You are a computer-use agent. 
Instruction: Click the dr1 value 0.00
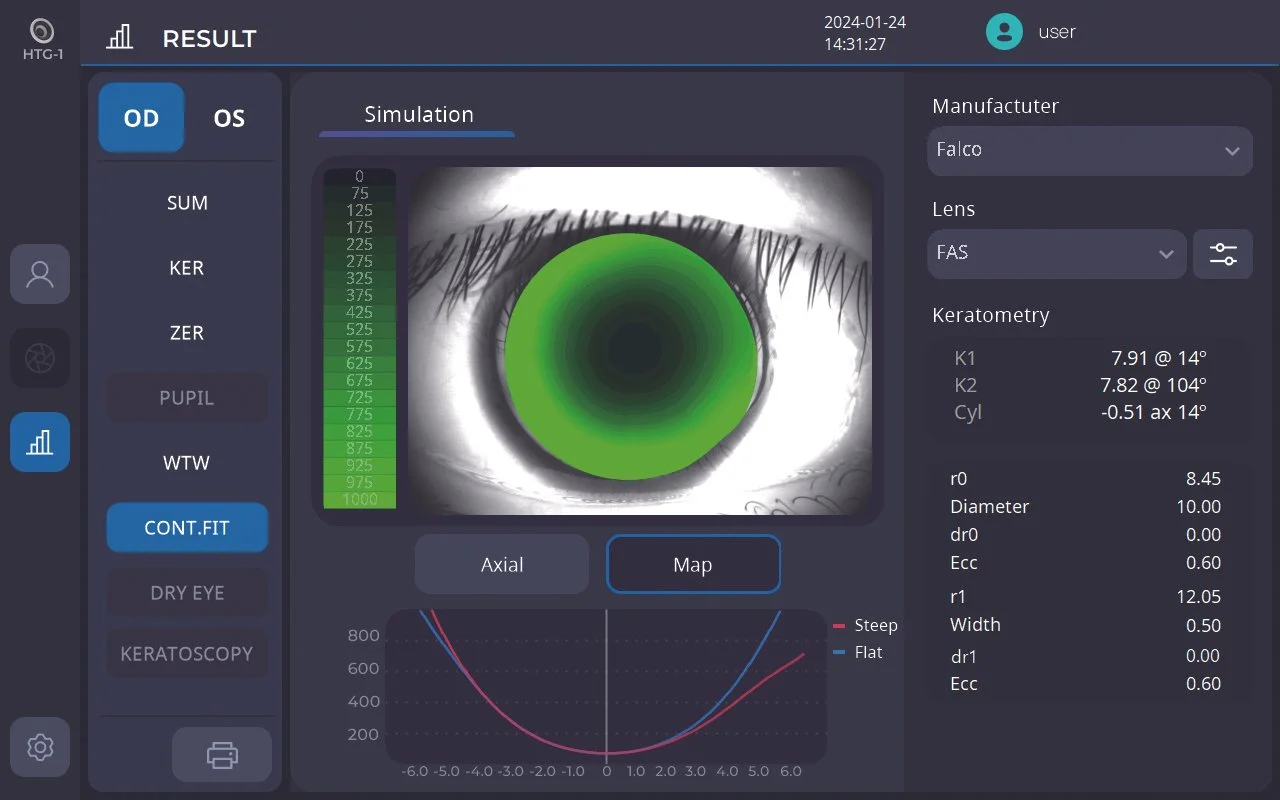tap(1203, 656)
